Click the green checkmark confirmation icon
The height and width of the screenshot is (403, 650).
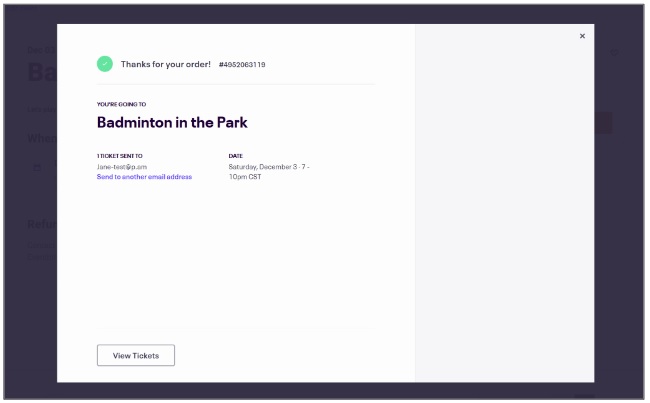[x=105, y=64]
